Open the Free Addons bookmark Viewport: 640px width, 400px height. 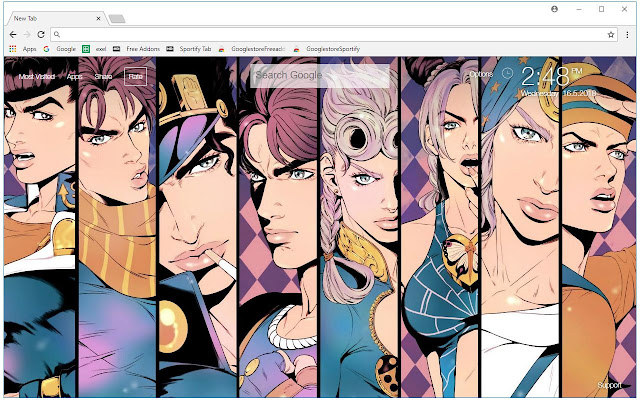pyautogui.click(x=137, y=49)
